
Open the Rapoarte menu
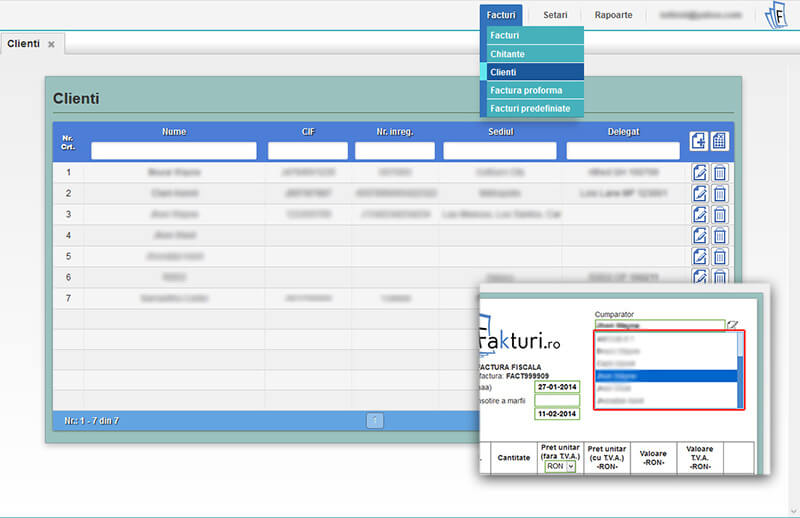613,15
